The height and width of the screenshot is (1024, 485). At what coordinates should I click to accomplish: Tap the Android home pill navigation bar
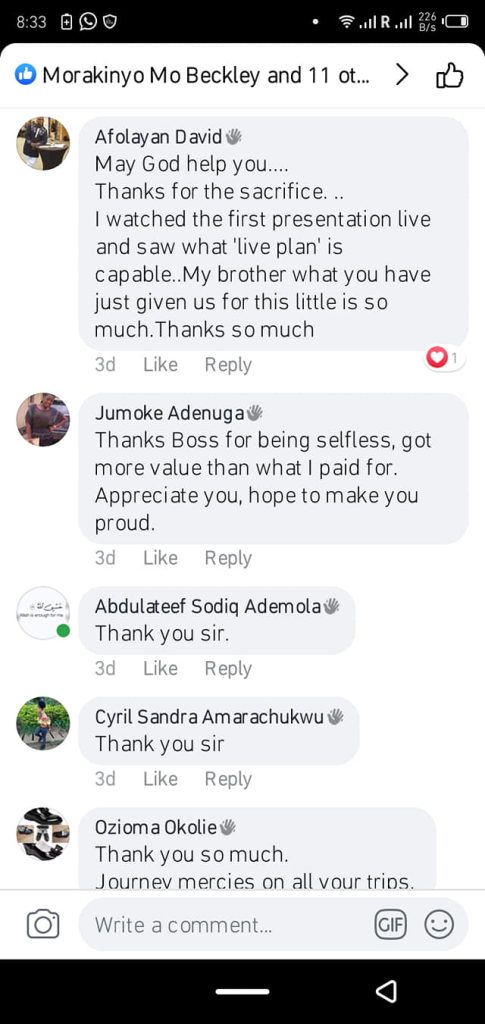point(242,992)
